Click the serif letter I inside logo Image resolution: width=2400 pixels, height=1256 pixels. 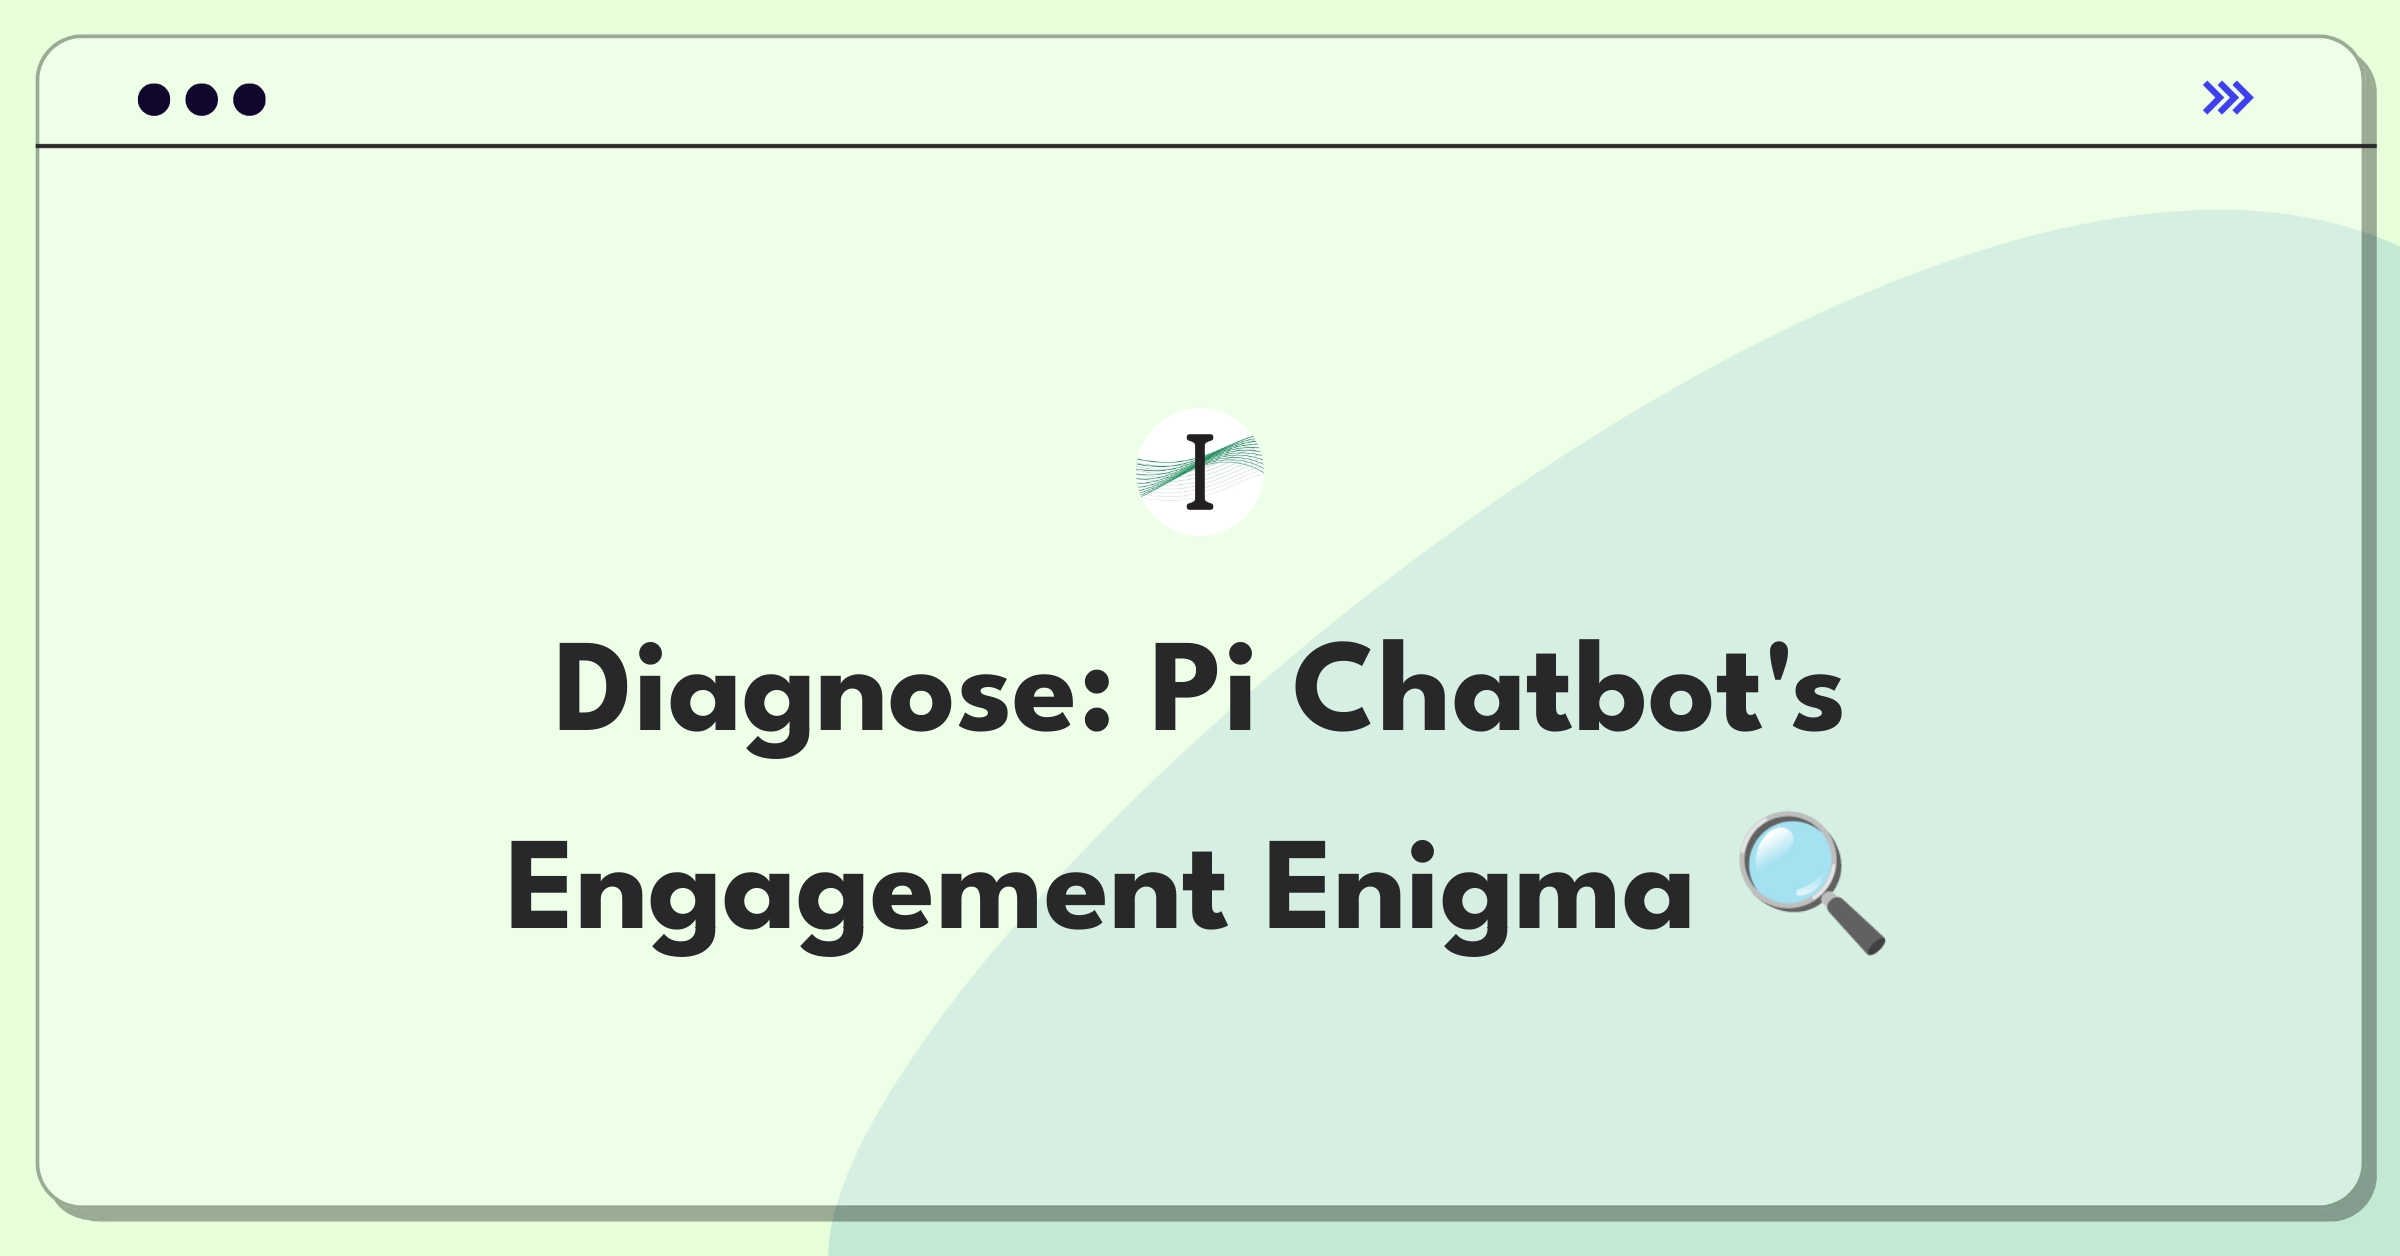point(1200,472)
